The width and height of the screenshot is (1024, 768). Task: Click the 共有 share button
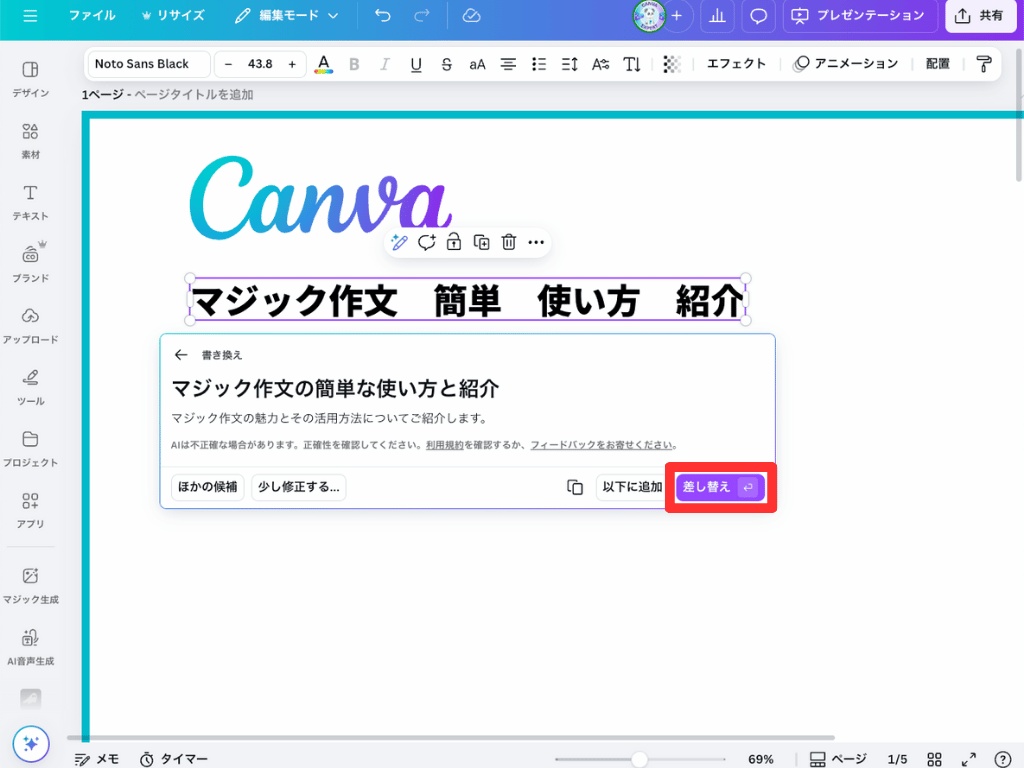pyautogui.click(x=980, y=16)
